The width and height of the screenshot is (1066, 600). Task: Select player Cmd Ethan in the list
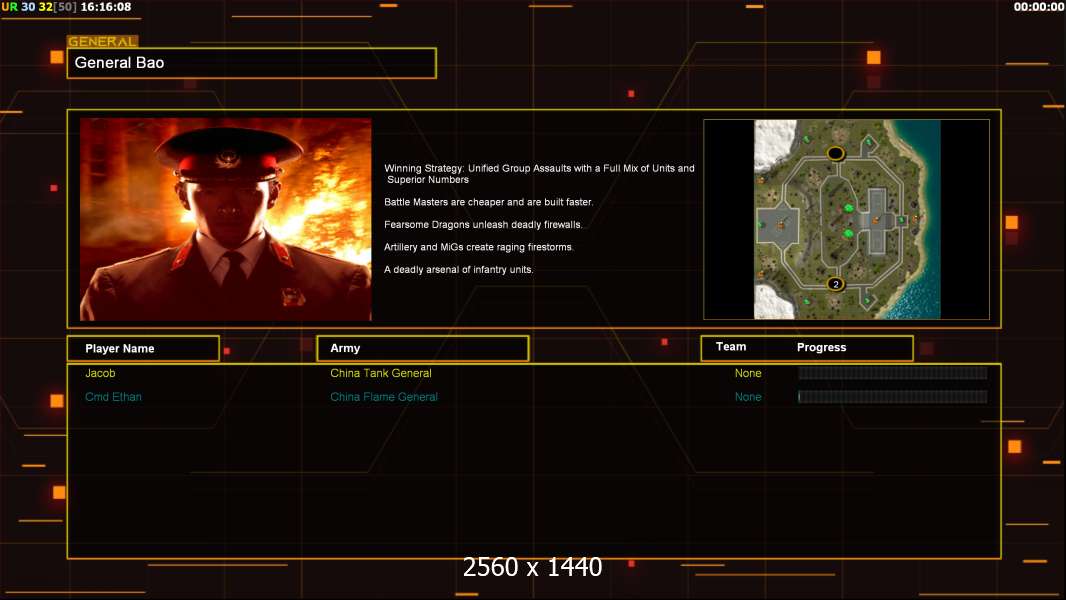coord(113,397)
